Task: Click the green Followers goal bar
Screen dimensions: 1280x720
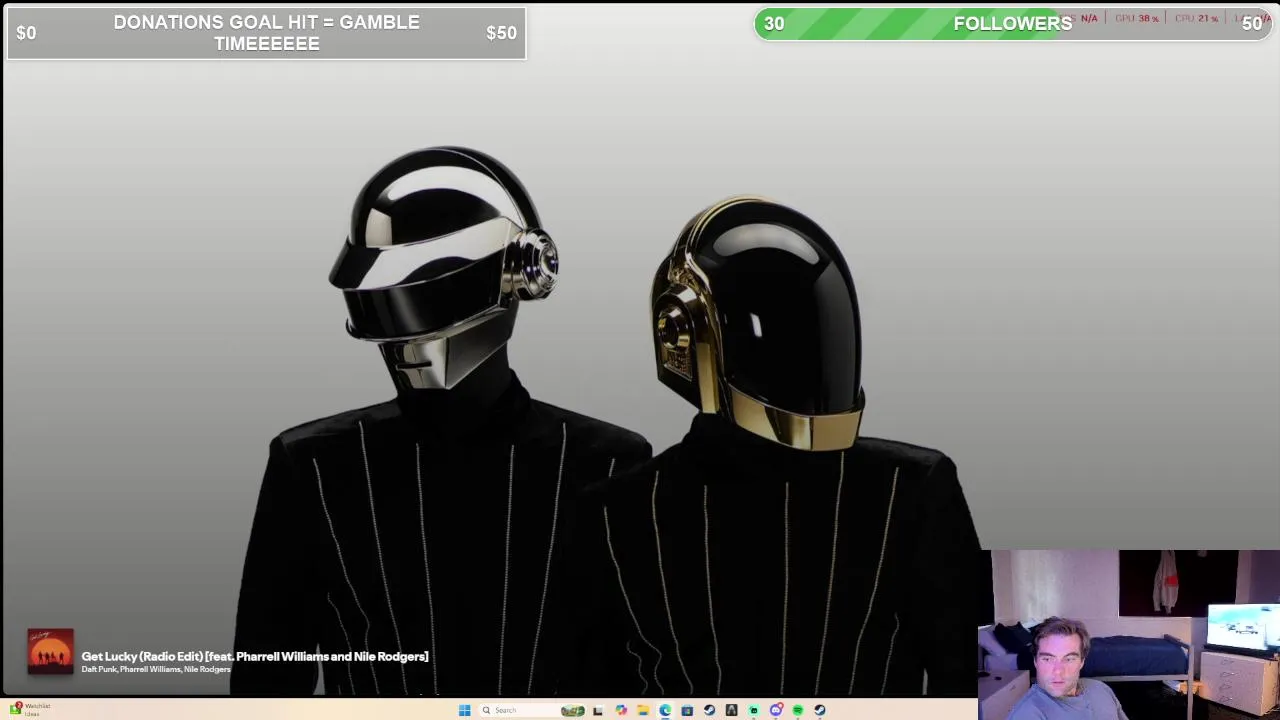Action: 1012,23
